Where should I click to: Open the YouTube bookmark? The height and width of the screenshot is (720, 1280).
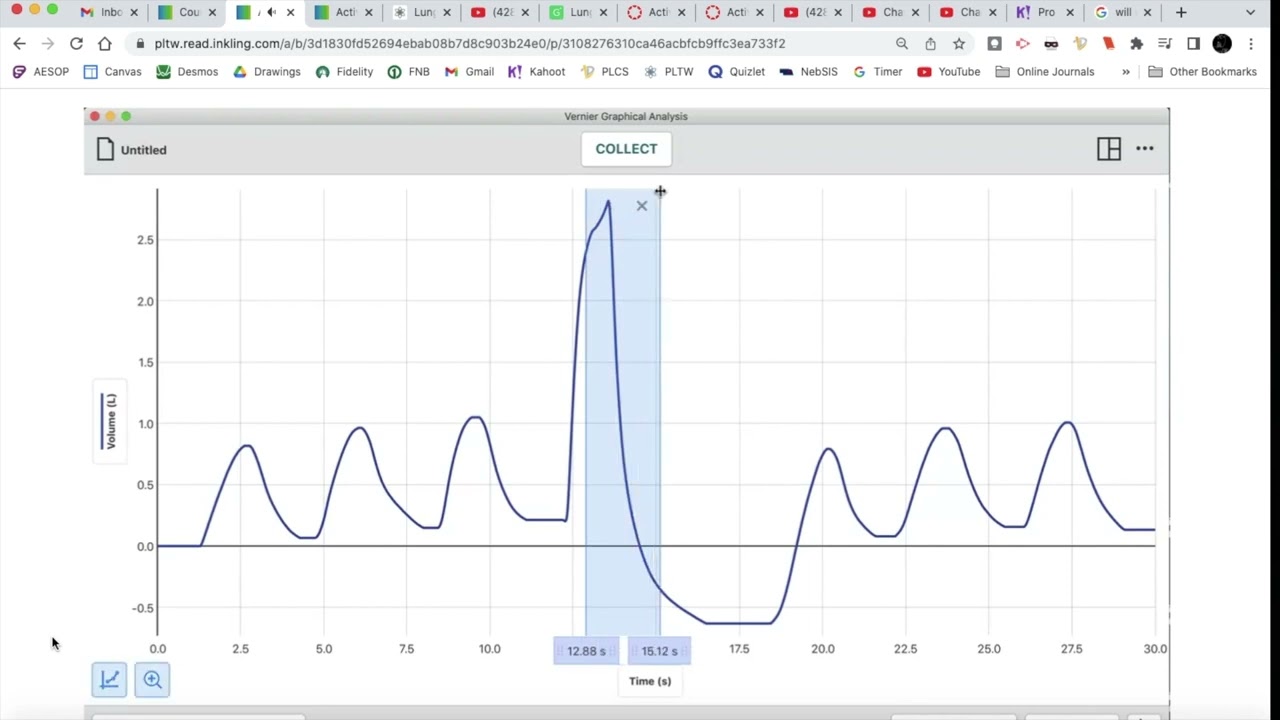point(949,72)
